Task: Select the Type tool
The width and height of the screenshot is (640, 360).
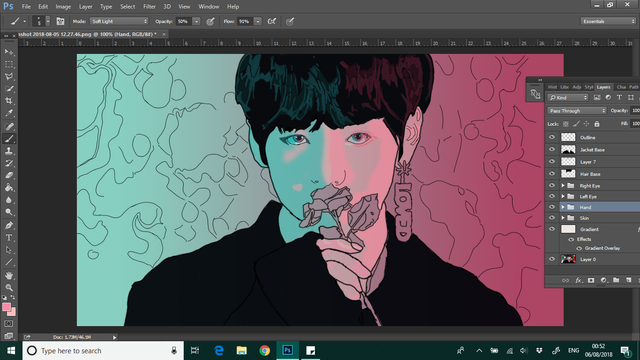Action: (9, 238)
